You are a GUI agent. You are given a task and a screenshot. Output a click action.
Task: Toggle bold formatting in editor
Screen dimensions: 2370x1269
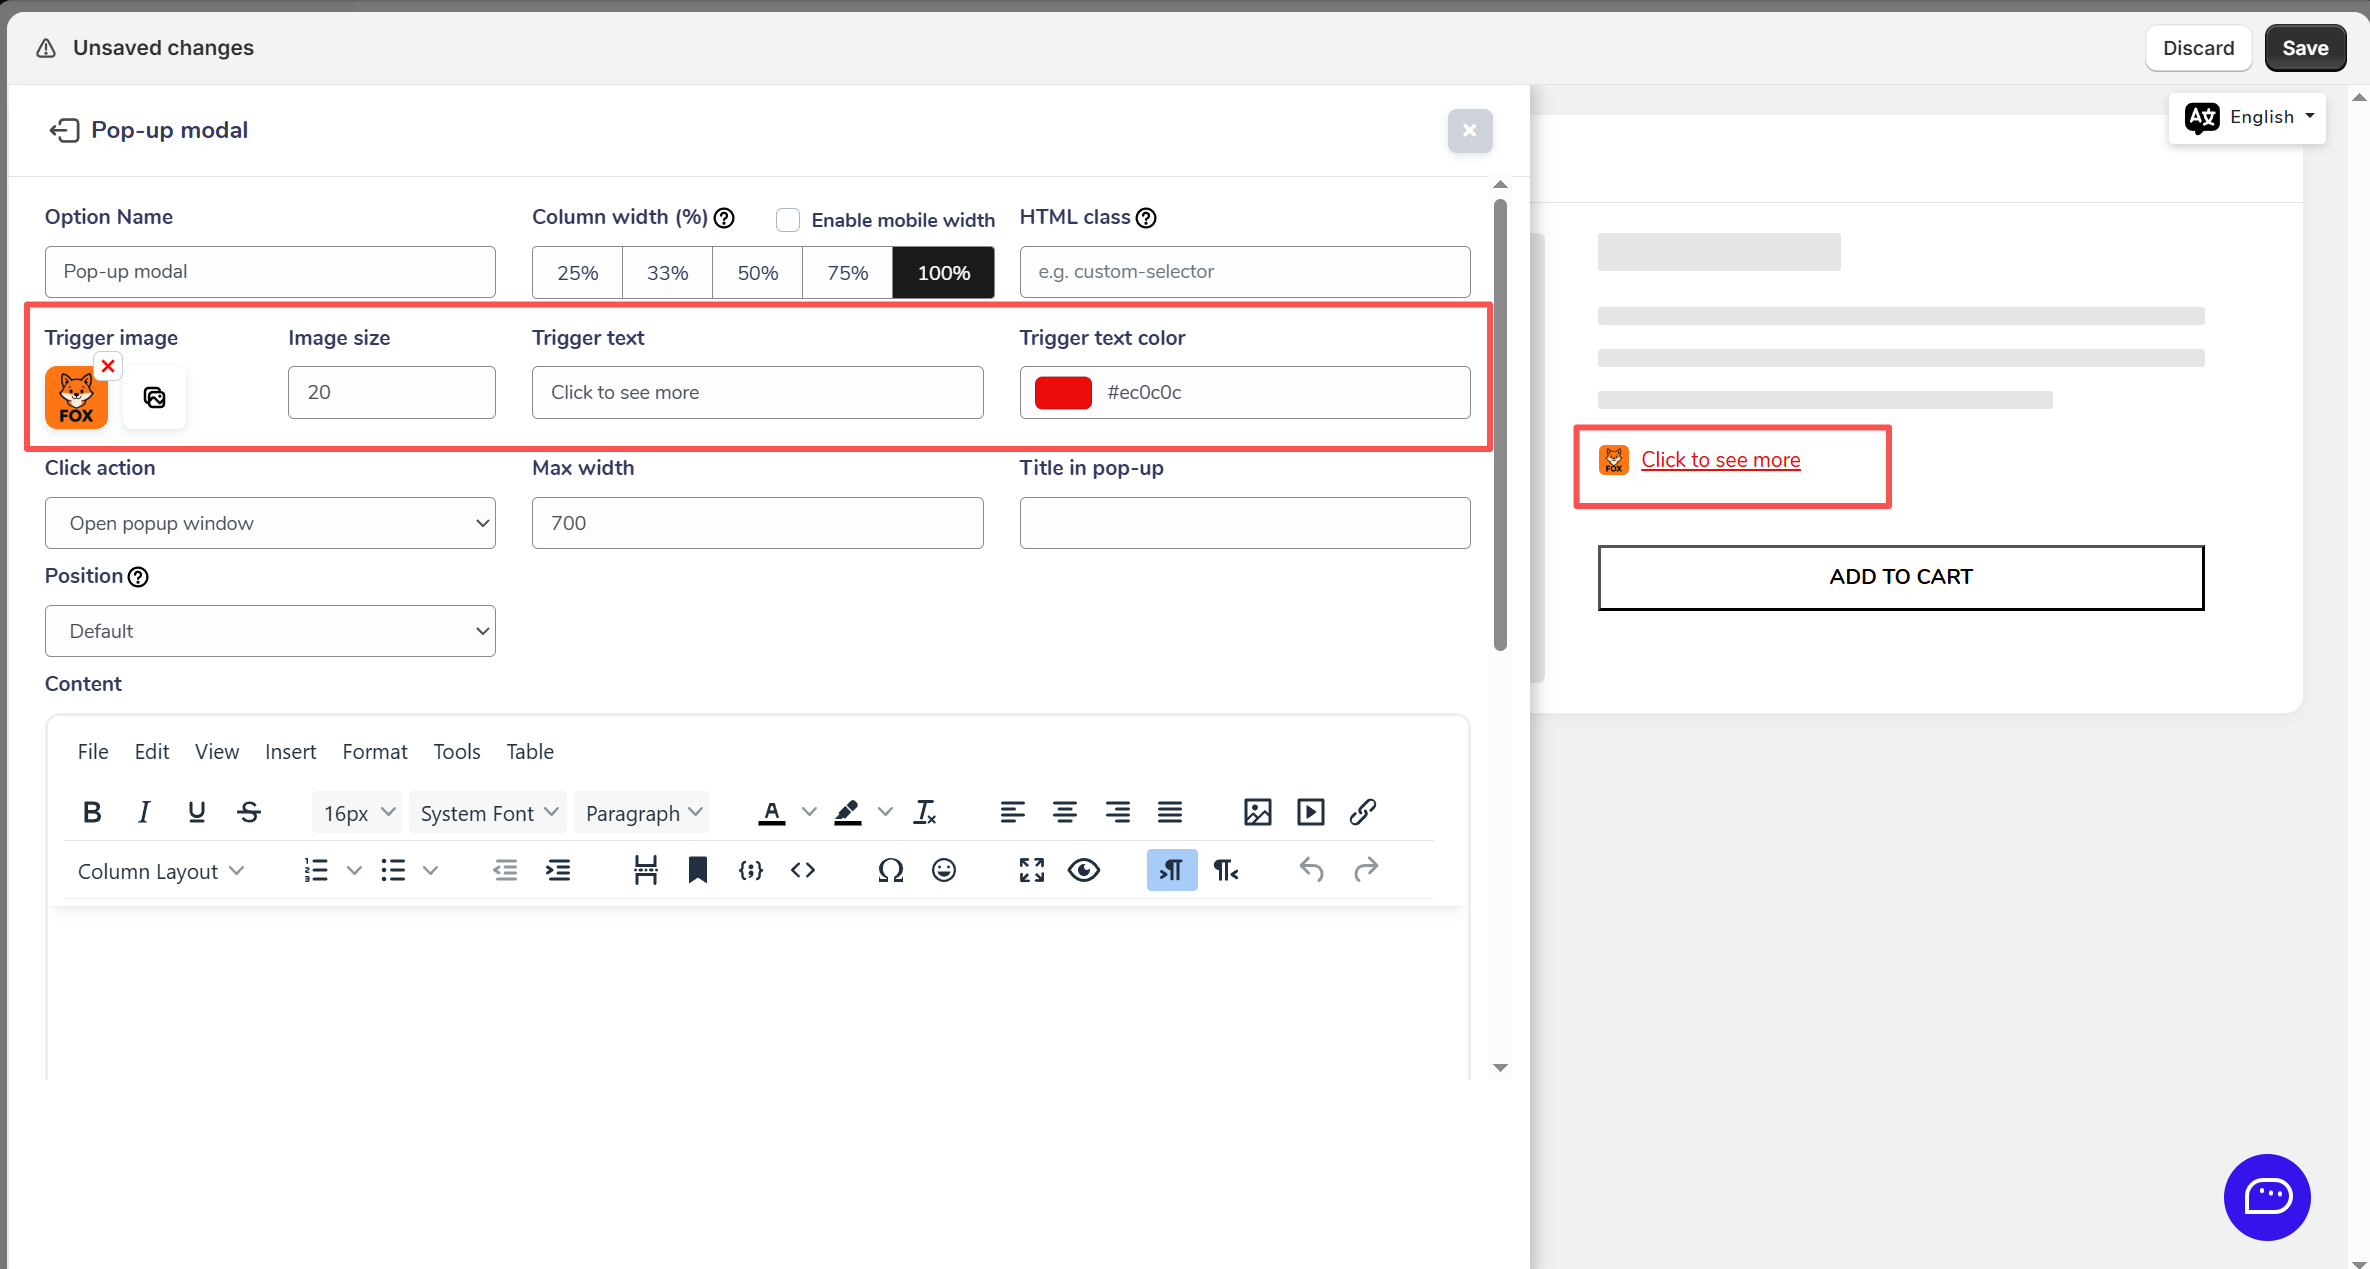[92, 812]
